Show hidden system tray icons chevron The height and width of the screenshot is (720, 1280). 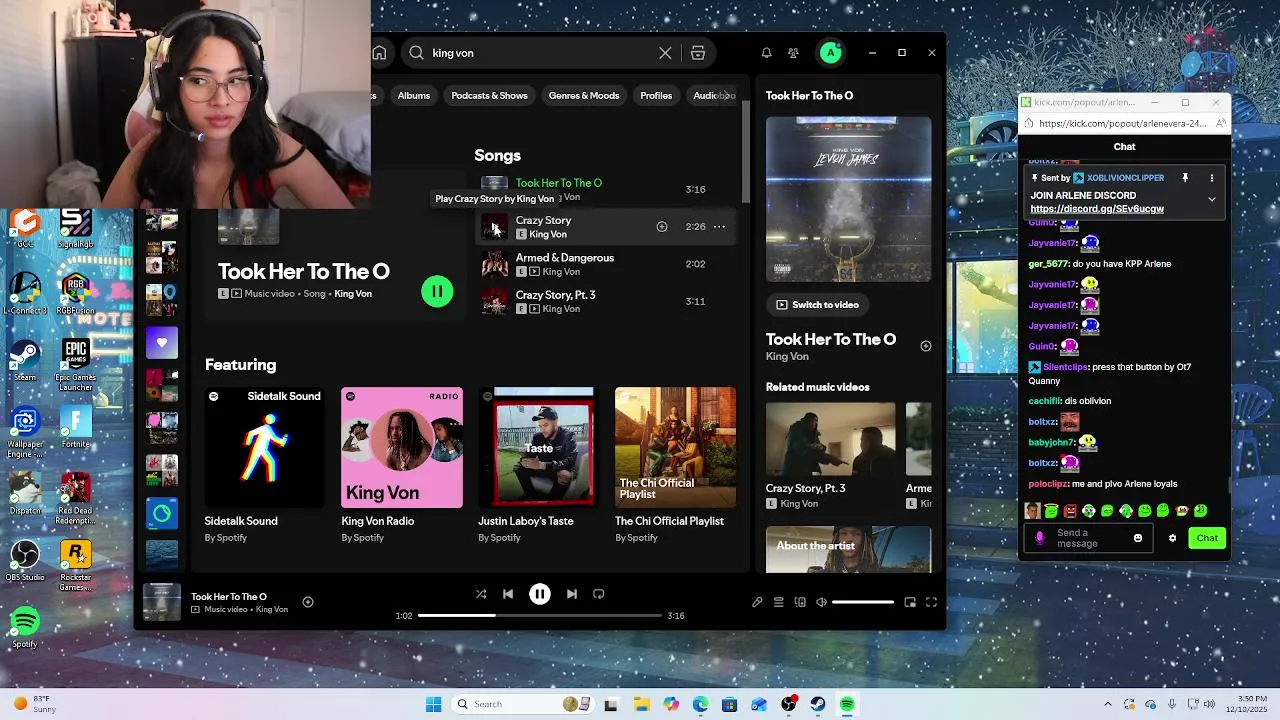tap(1107, 704)
